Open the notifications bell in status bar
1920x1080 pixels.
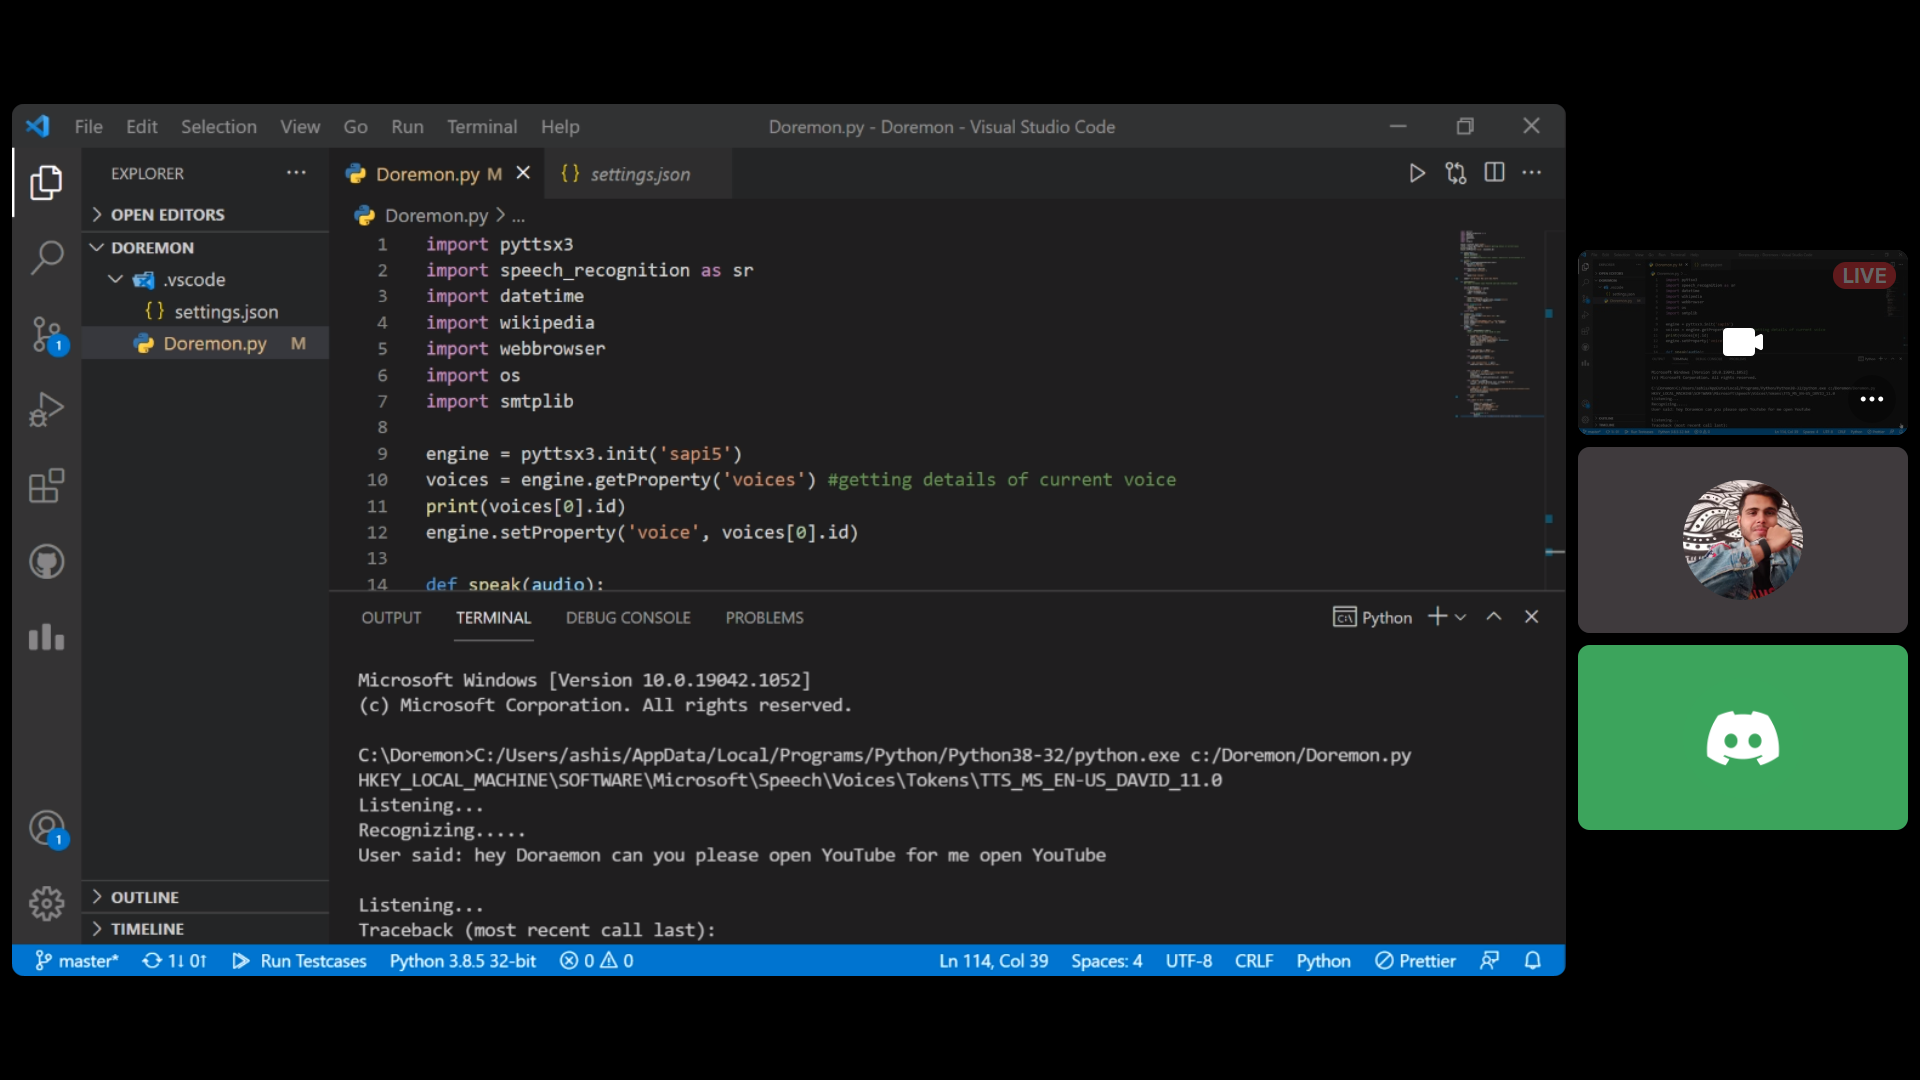point(1532,961)
